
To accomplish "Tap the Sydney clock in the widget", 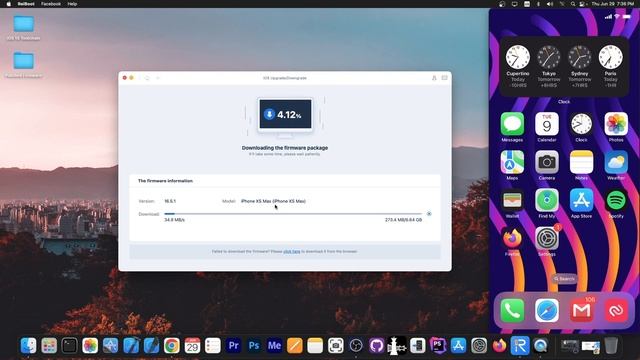I will [x=580, y=57].
